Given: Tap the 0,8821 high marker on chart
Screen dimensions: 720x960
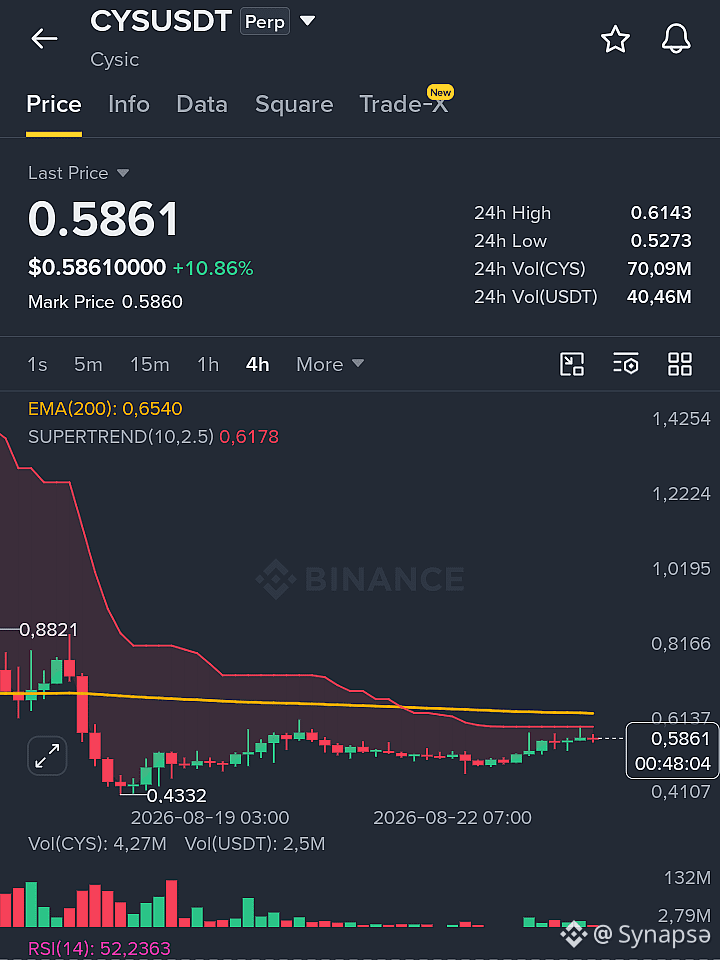Looking at the screenshot, I should 48,629.
